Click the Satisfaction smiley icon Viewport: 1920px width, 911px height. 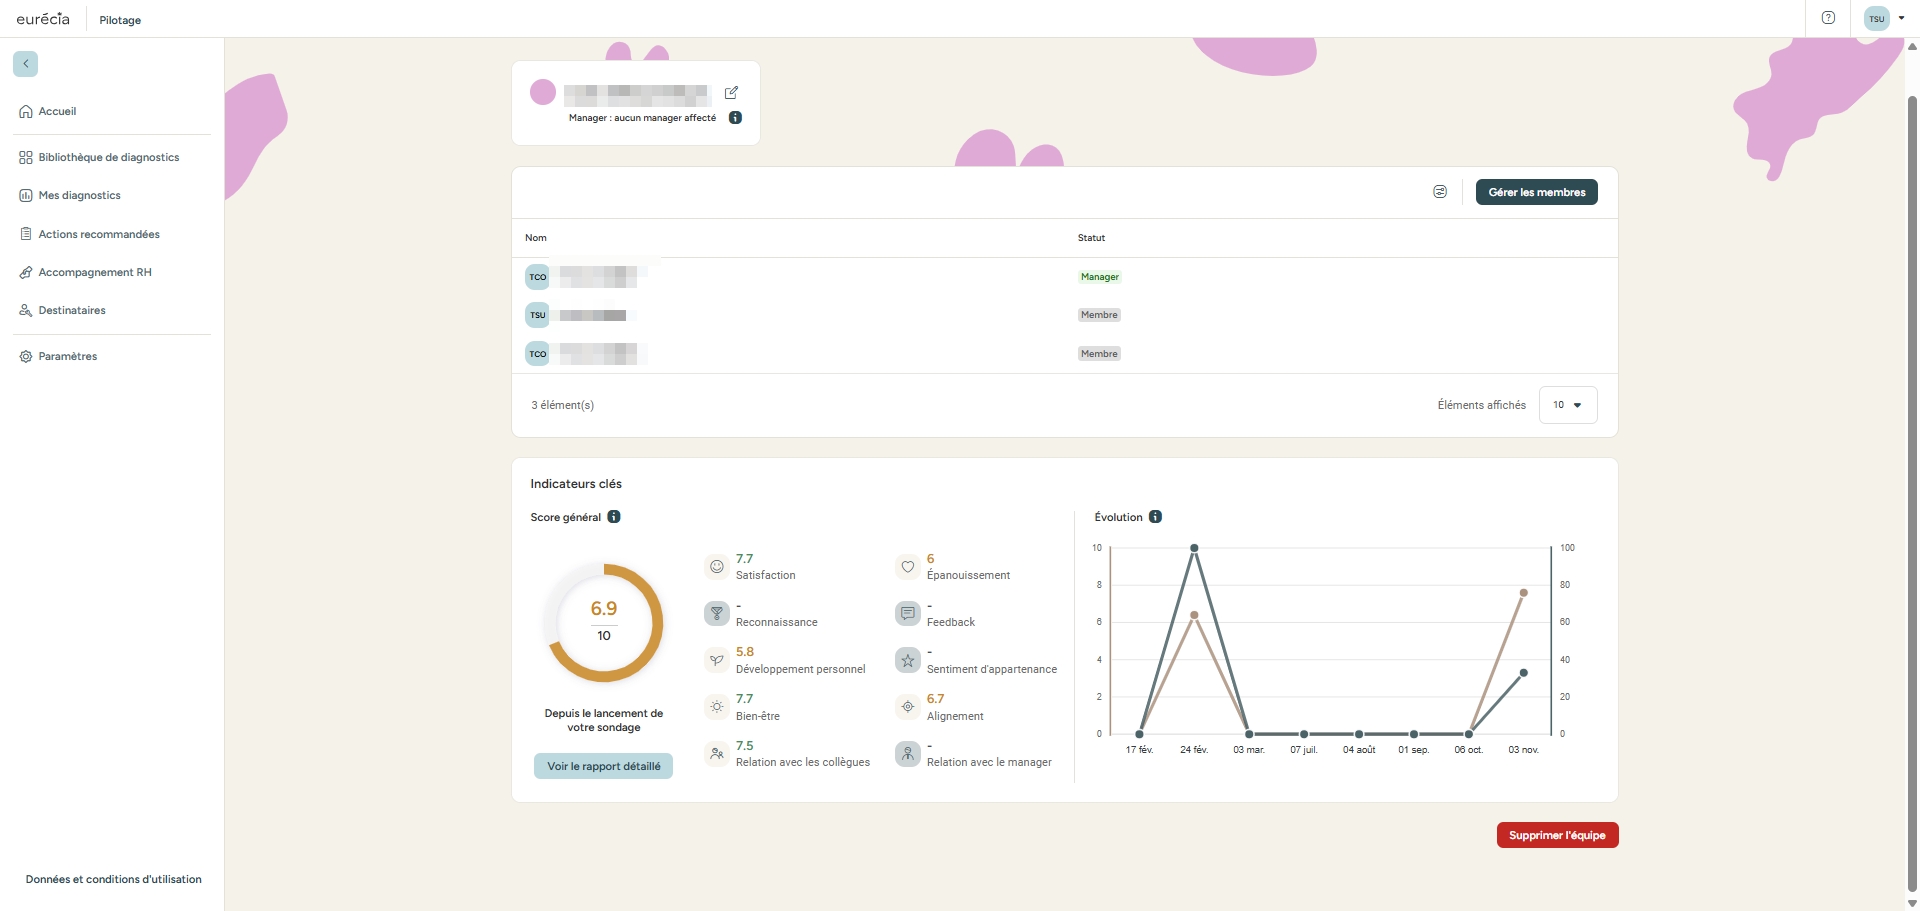(x=717, y=567)
